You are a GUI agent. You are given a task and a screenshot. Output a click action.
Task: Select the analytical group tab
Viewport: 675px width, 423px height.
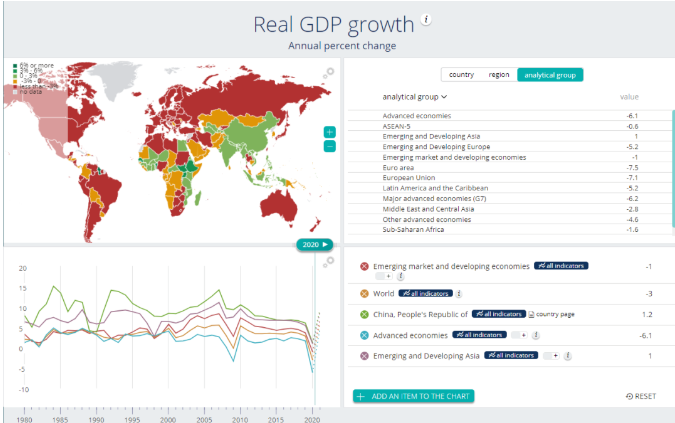pyautogui.click(x=550, y=74)
